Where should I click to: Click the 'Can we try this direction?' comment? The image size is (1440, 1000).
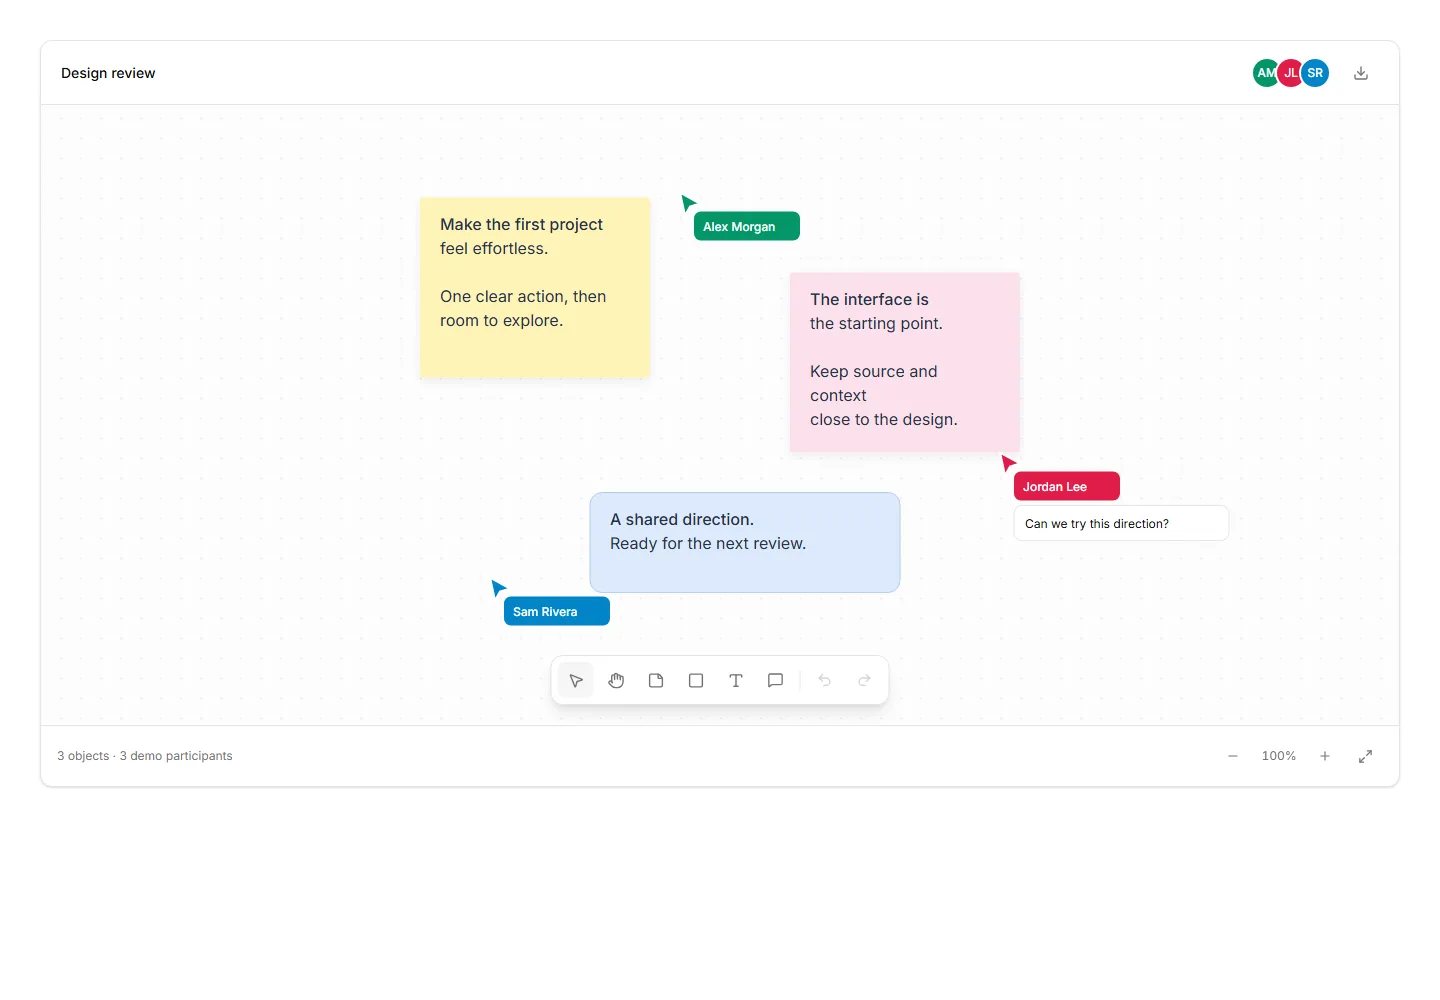[1121, 523]
